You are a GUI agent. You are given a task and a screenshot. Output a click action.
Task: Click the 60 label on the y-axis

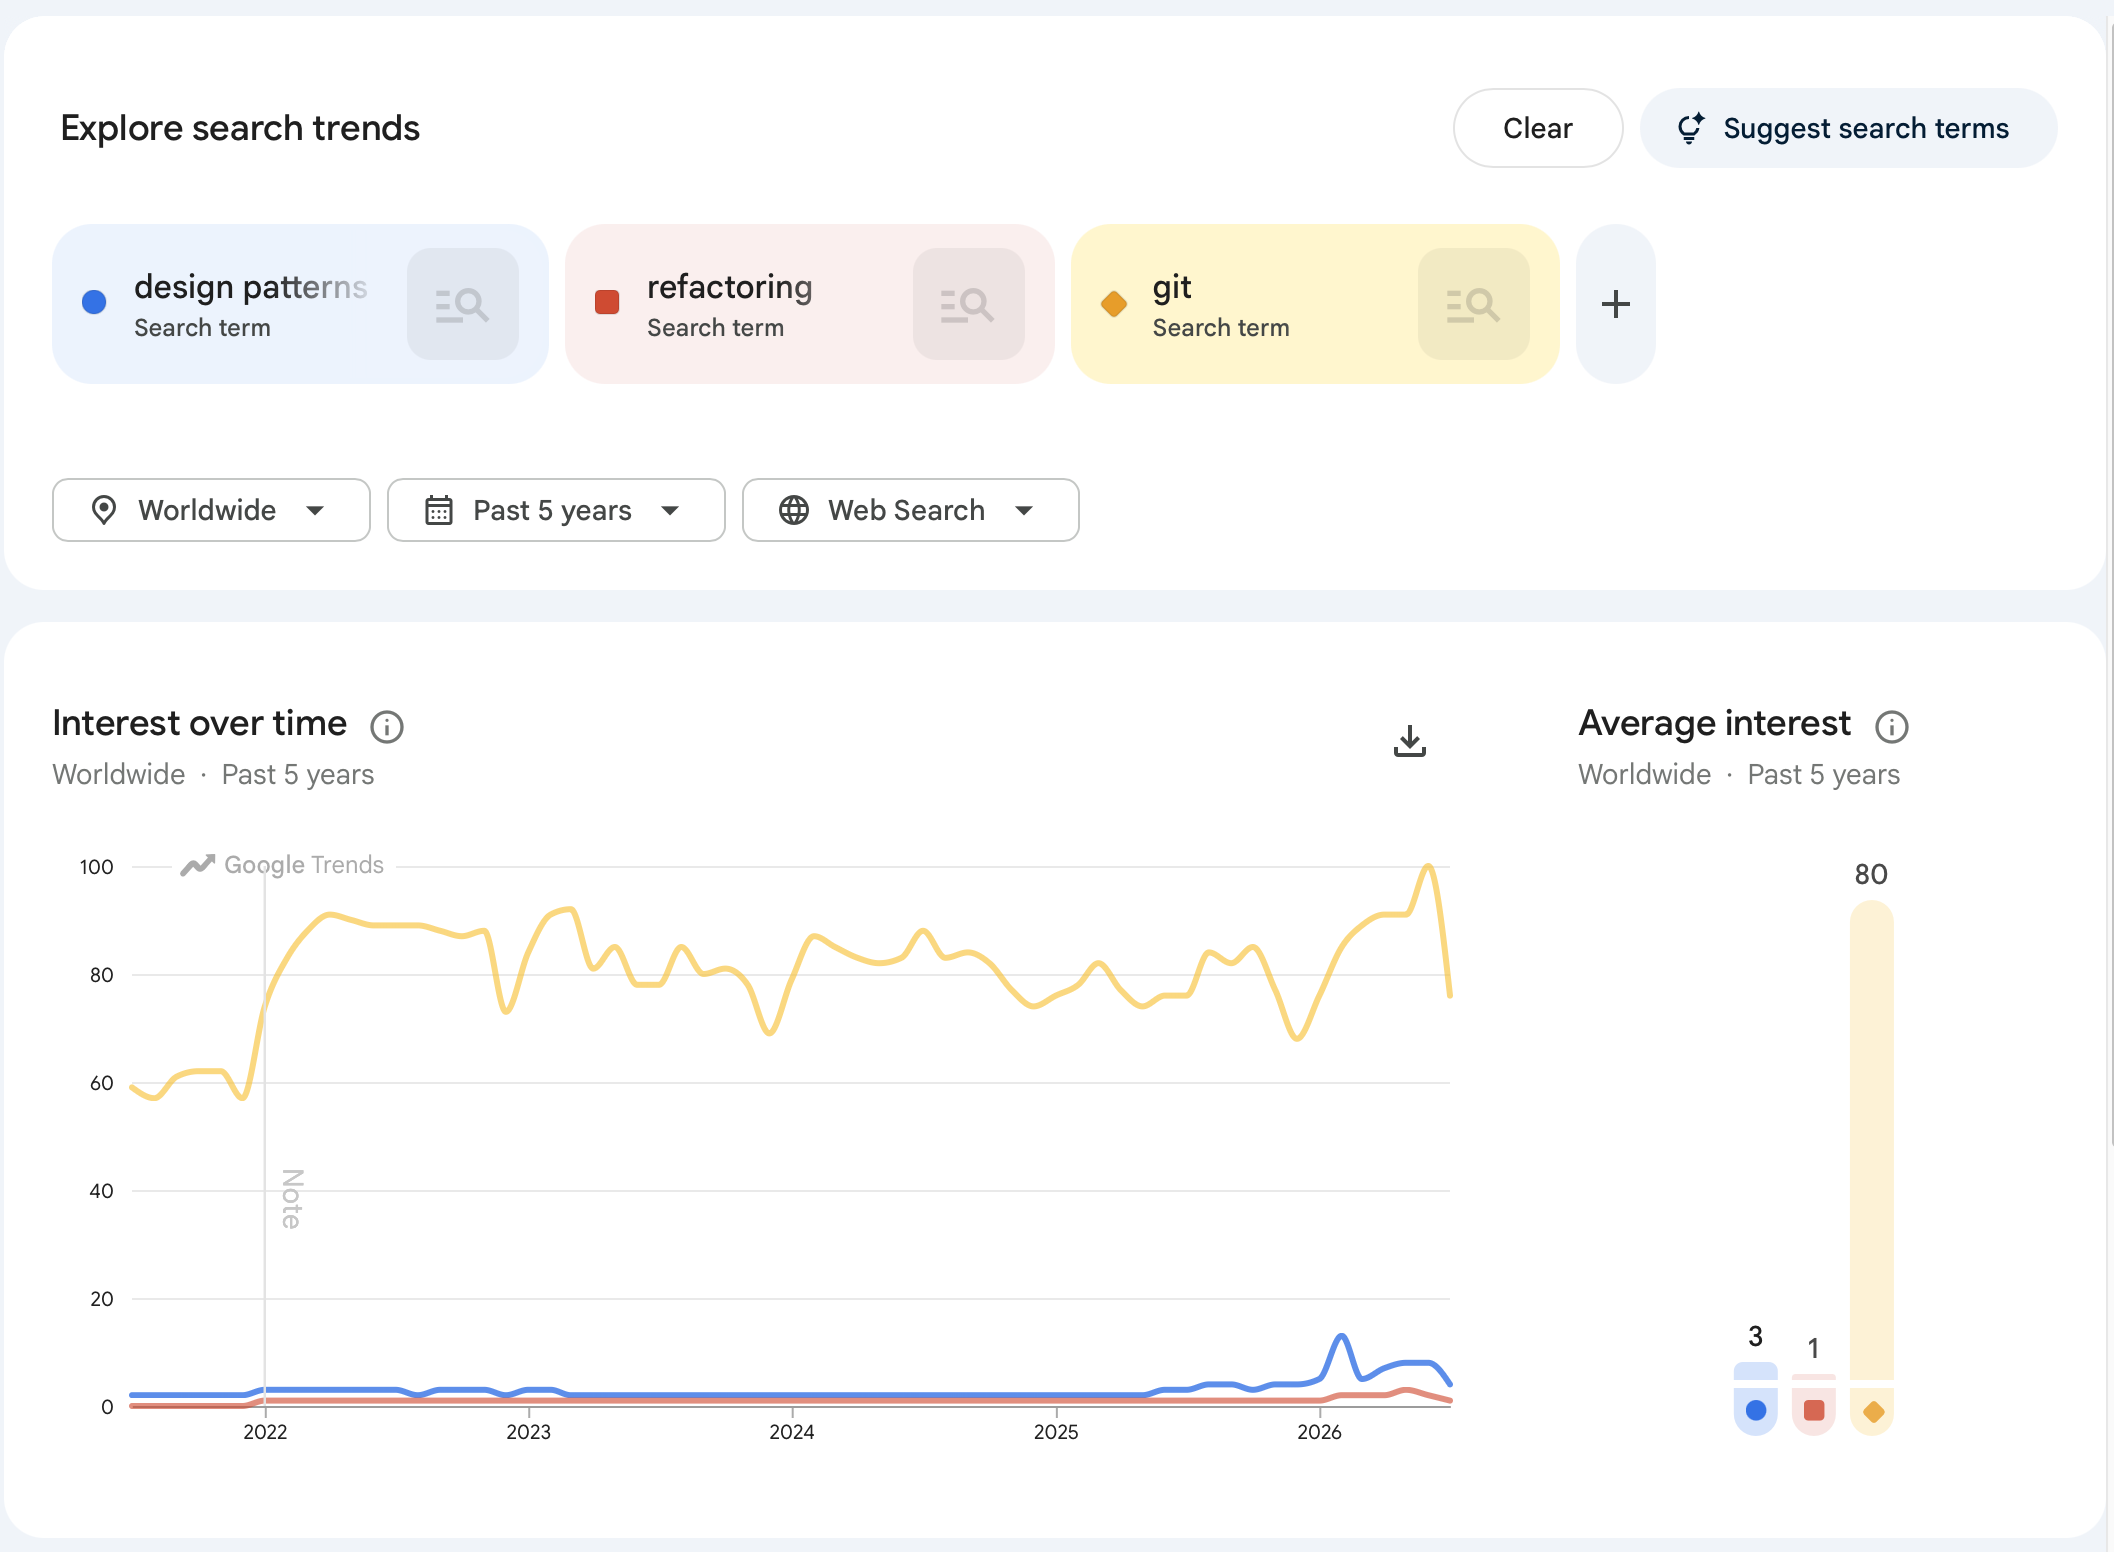pos(102,1083)
